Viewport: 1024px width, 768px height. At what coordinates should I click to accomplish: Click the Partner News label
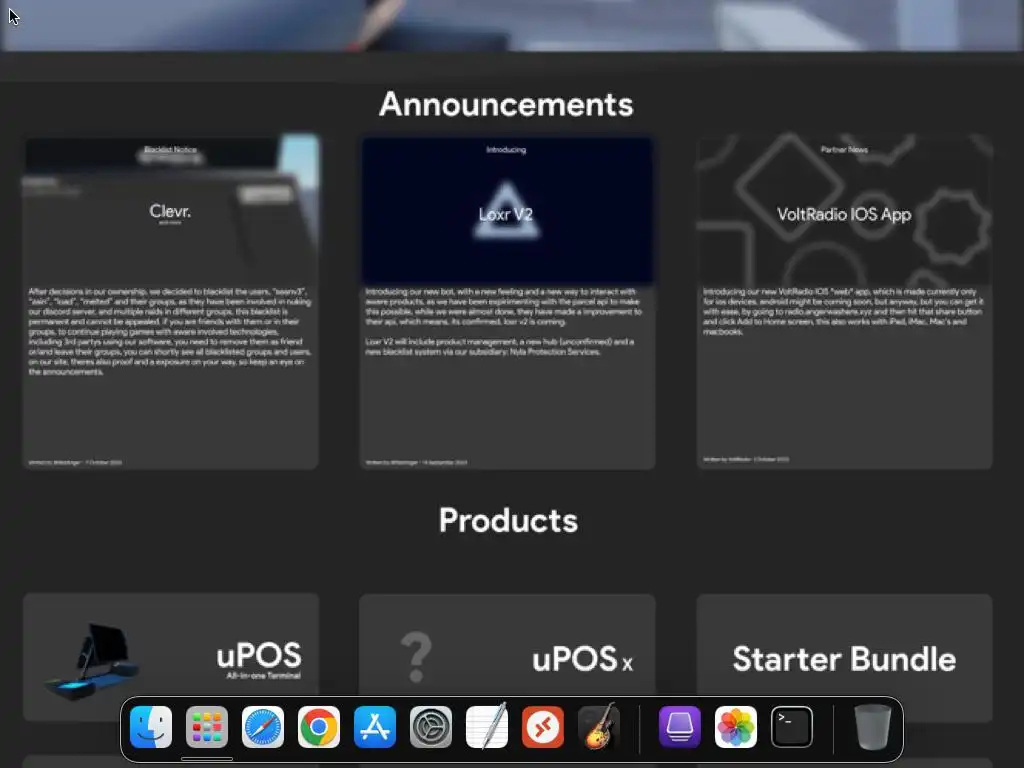click(x=844, y=150)
